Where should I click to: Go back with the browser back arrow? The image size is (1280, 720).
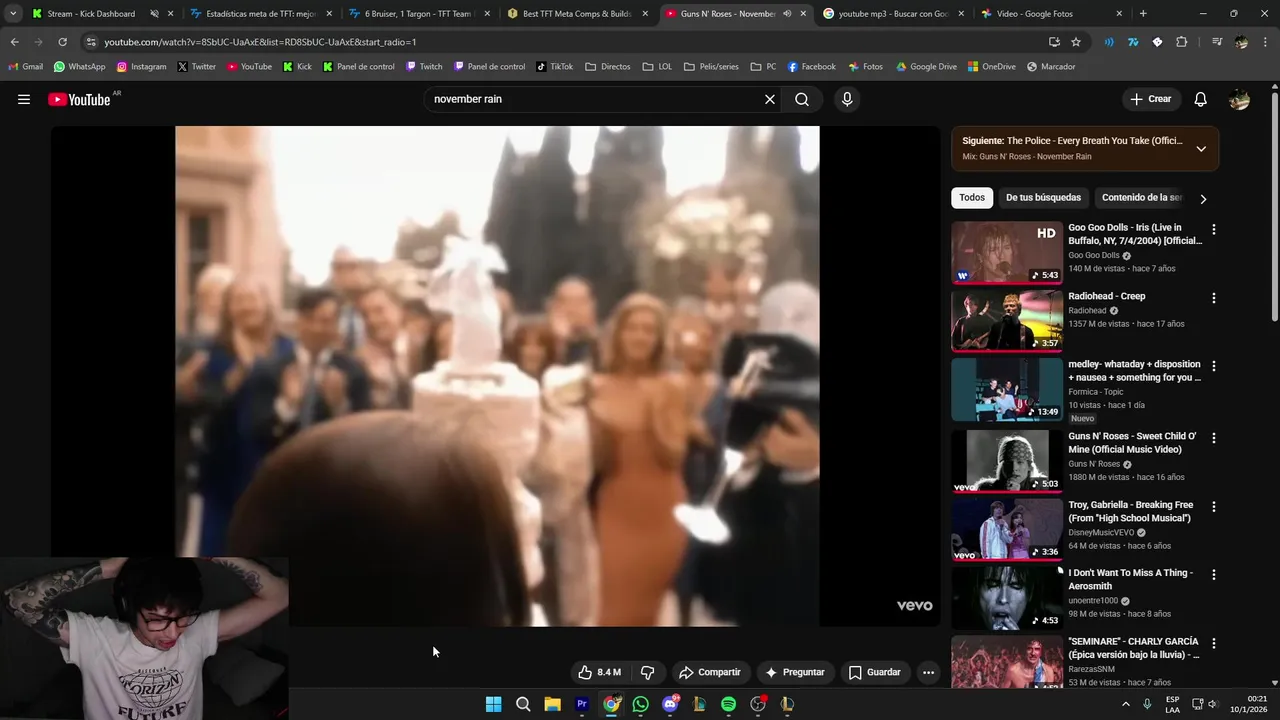(14, 42)
